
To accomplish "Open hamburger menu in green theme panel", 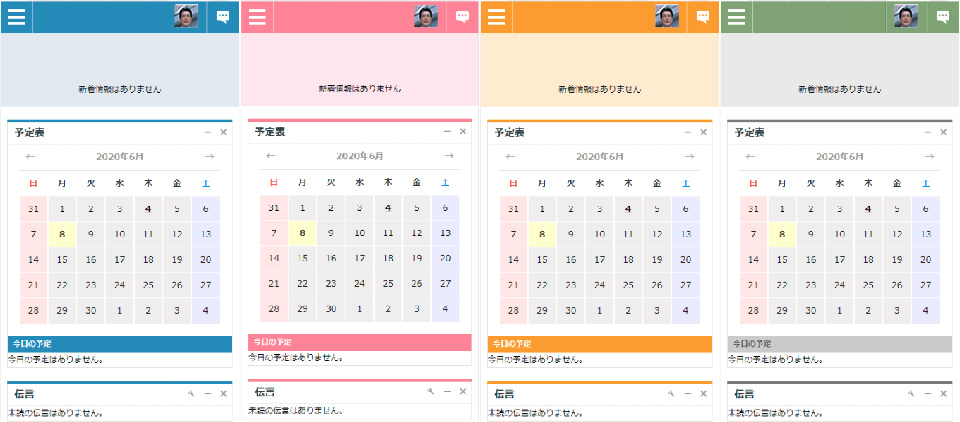I will click(x=737, y=17).
